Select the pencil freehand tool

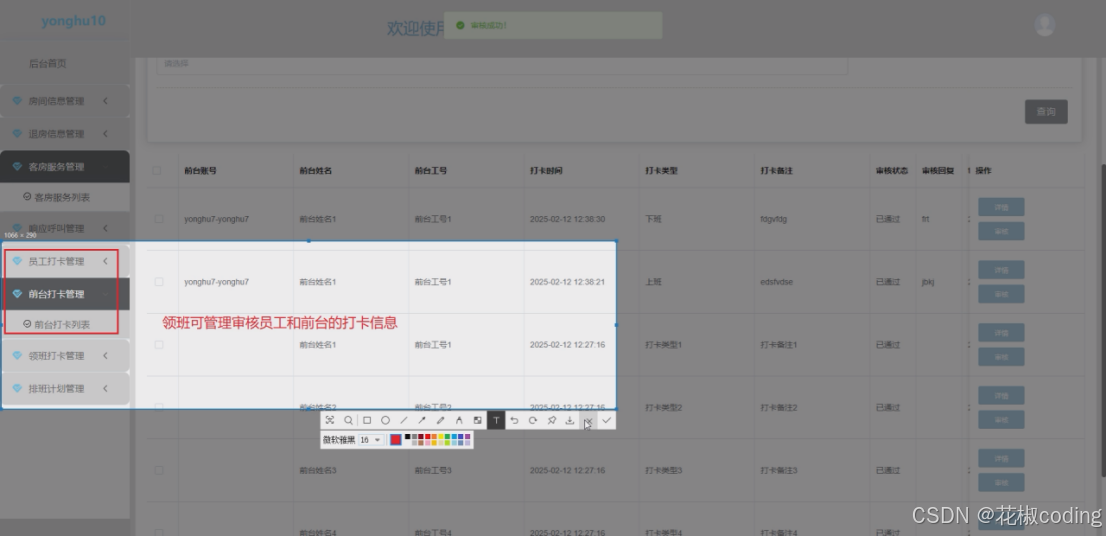440,420
